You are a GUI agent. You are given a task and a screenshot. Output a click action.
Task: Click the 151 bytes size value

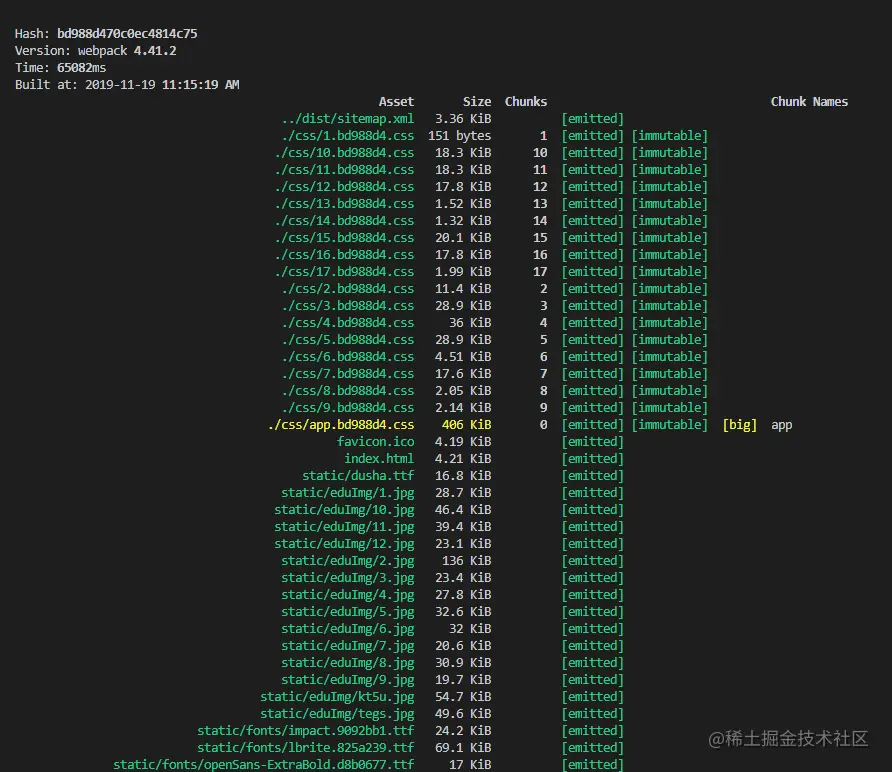460,136
